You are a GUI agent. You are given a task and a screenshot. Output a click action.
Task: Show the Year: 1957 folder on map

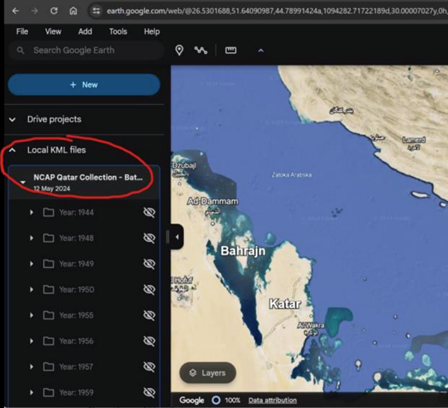pyautogui.click(x=149, y=367)
